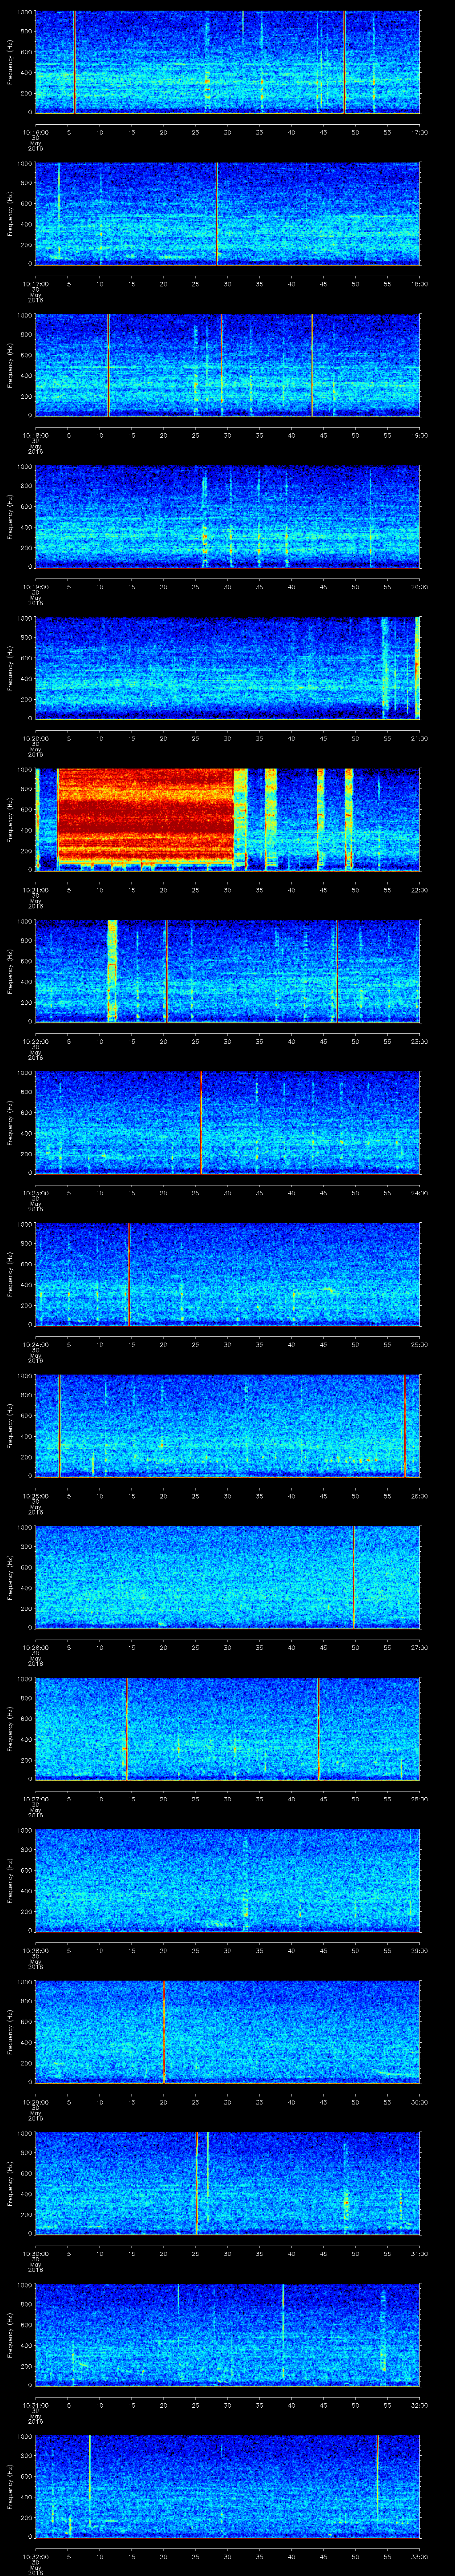The width and height of the screenshot is (455, 2576).
Task: Click the '31:00' end time label
Action: (419, 2253)
